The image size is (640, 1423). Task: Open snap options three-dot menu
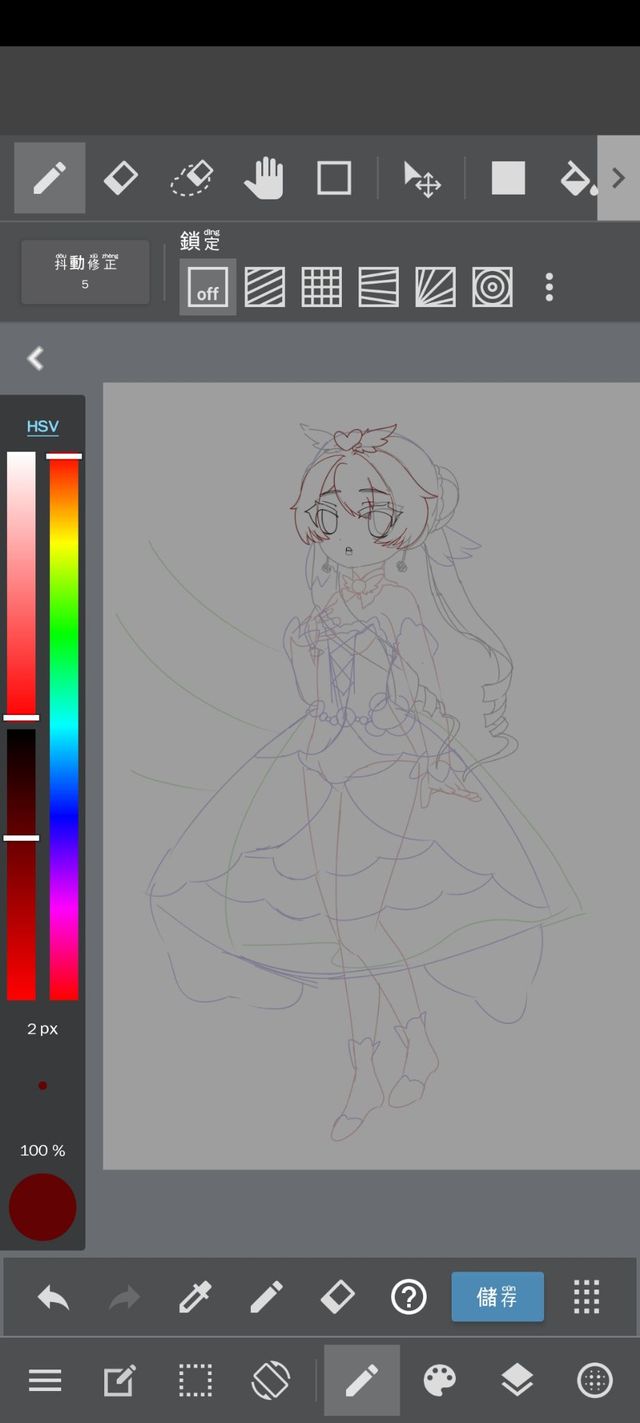[549, 288]
